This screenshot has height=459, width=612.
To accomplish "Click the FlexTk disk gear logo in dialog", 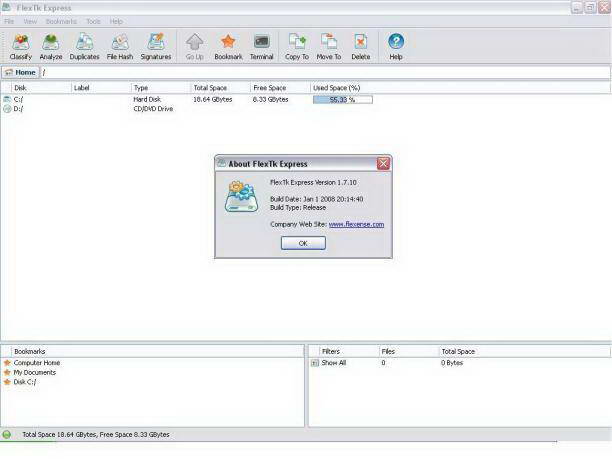I will coord(242,196).
